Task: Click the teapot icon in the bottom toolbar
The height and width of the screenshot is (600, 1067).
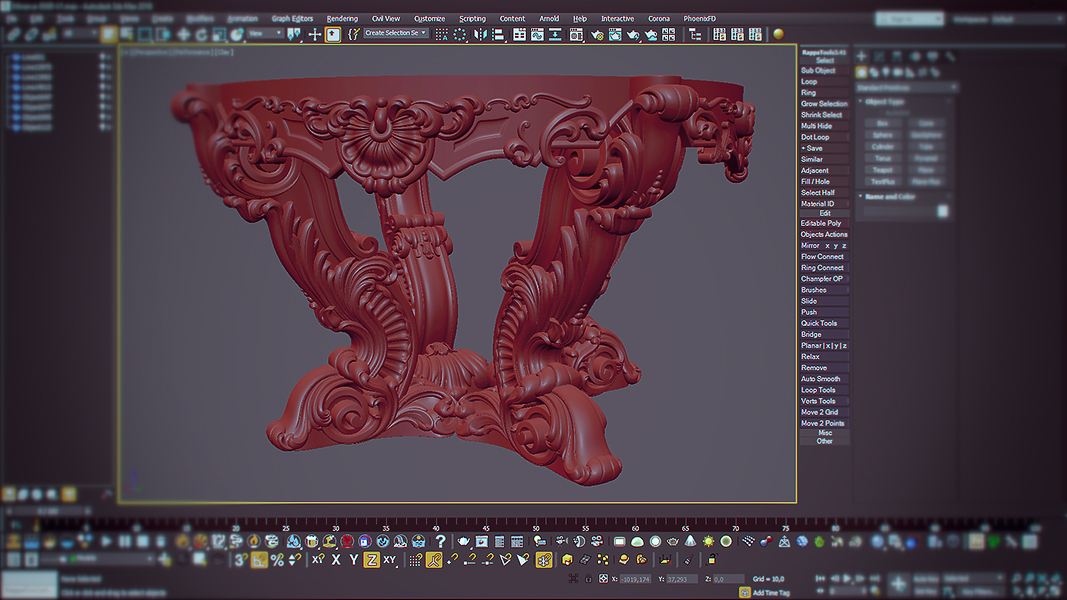Action: click(463, 541)
